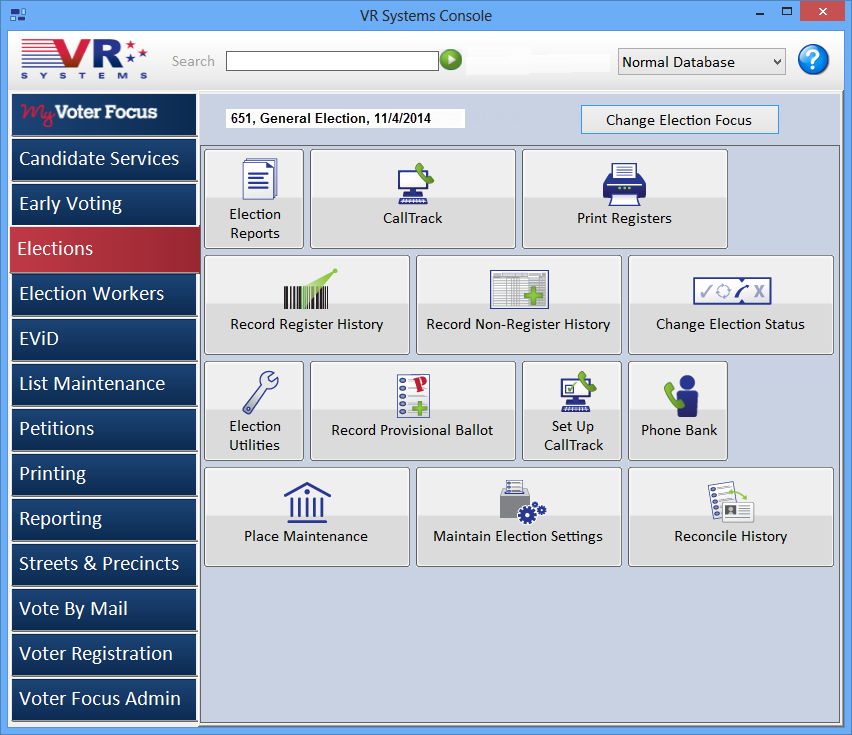852x735 pixels.
Task: Open the Petitions section
Action: [104, 430]
